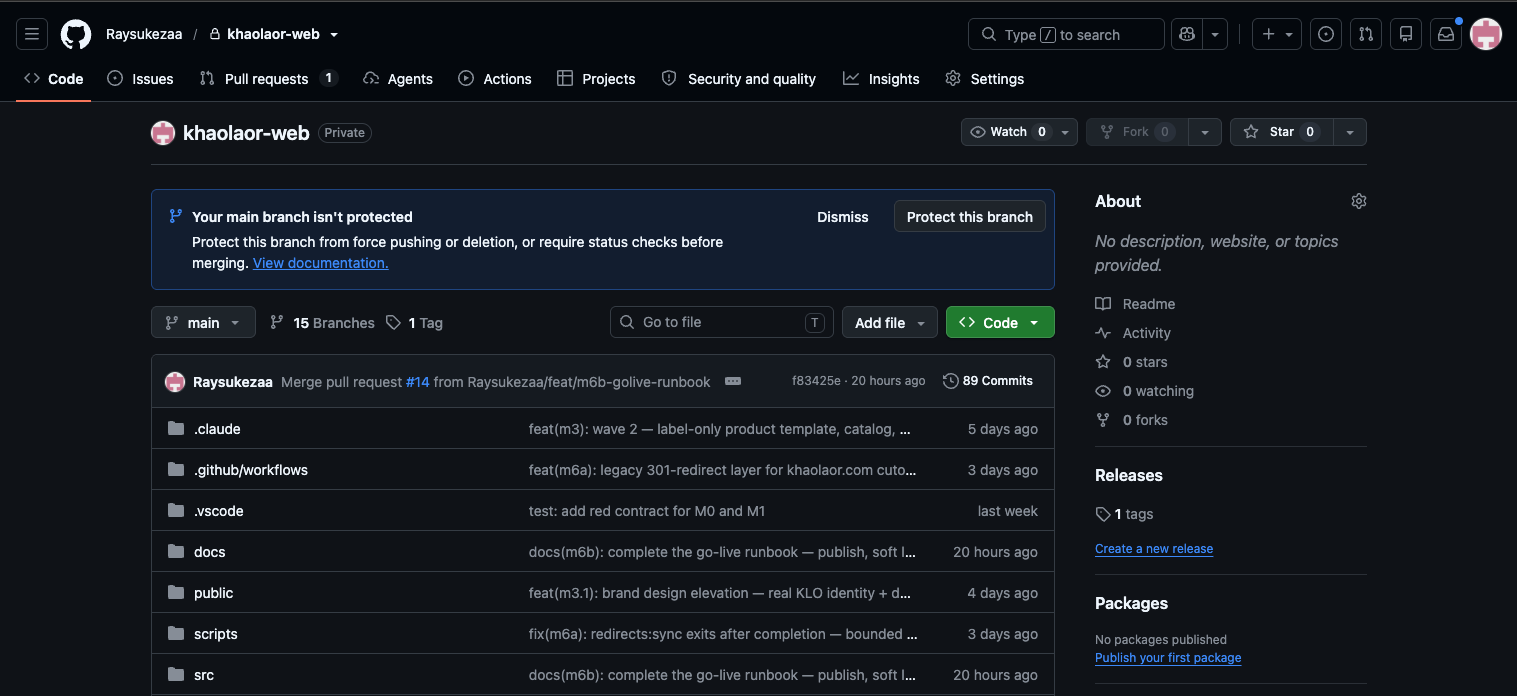Image resolution: width=1517 pixels, height=696 pixels.
Task: Open the 1 tags link under Releases
Action: [x=1124, y=514]
